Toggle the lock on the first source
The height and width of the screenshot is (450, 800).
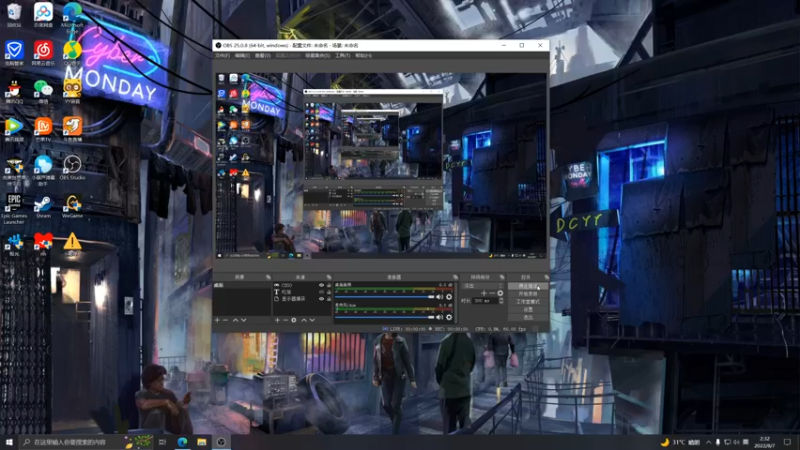coord(329,285)
